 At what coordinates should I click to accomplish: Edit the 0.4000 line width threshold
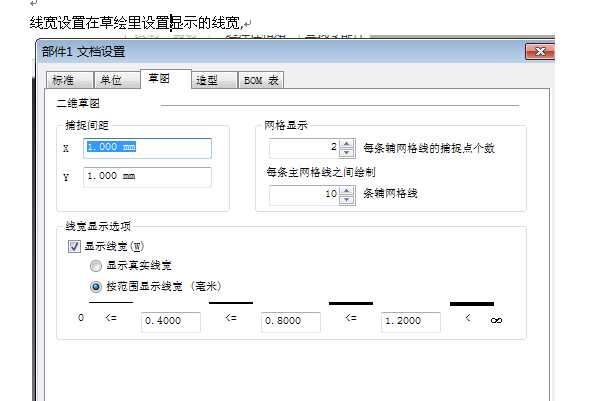click(x=171, y=322)
